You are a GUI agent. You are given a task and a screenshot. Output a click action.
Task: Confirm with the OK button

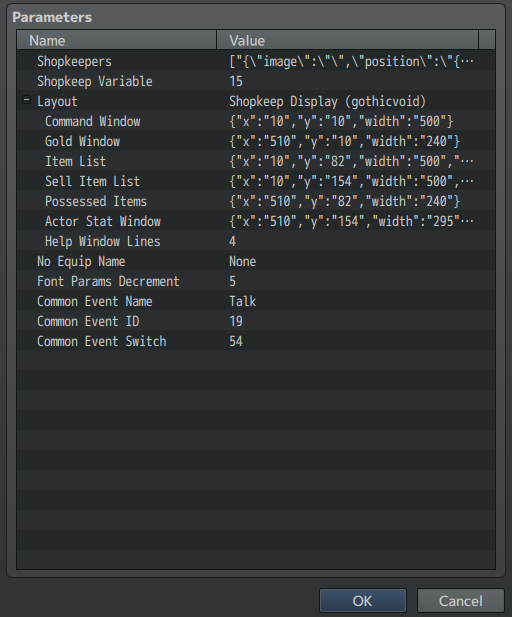click(362, 601)
